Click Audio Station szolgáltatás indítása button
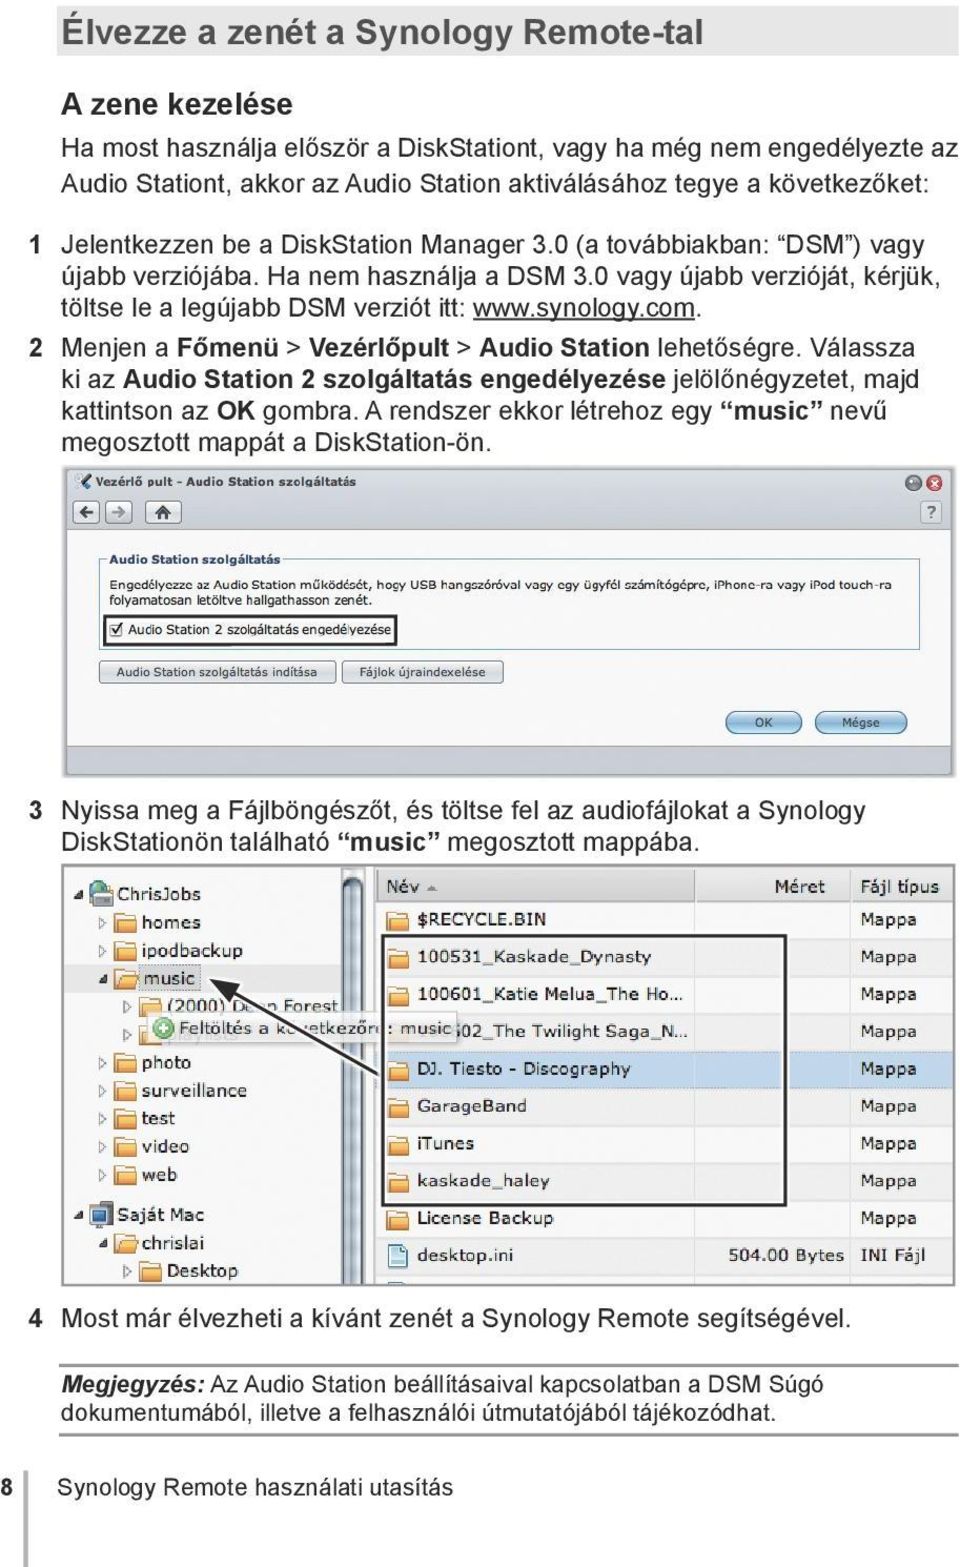This screenshot has width=960, height=1567. pos(216,672)
